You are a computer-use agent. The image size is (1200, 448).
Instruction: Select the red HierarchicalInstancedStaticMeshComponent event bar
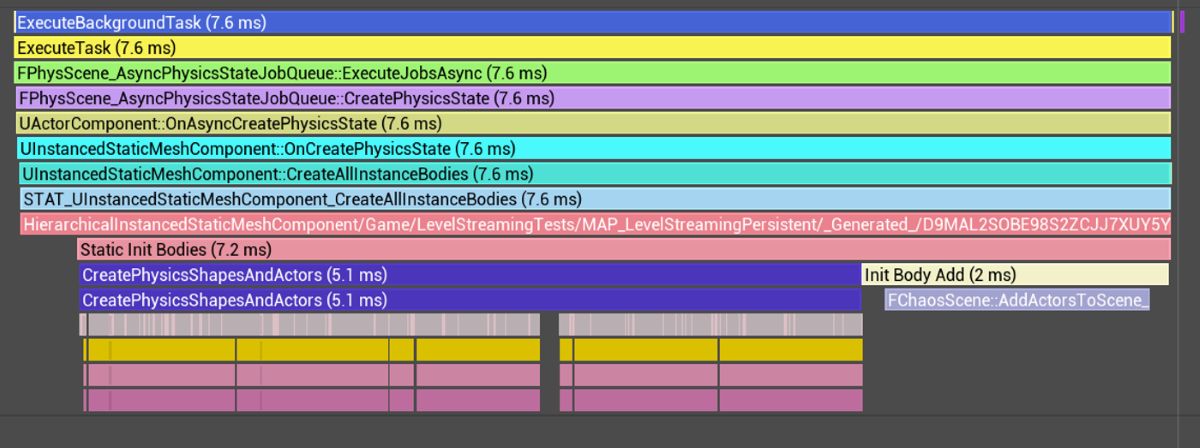click(592, 224)
